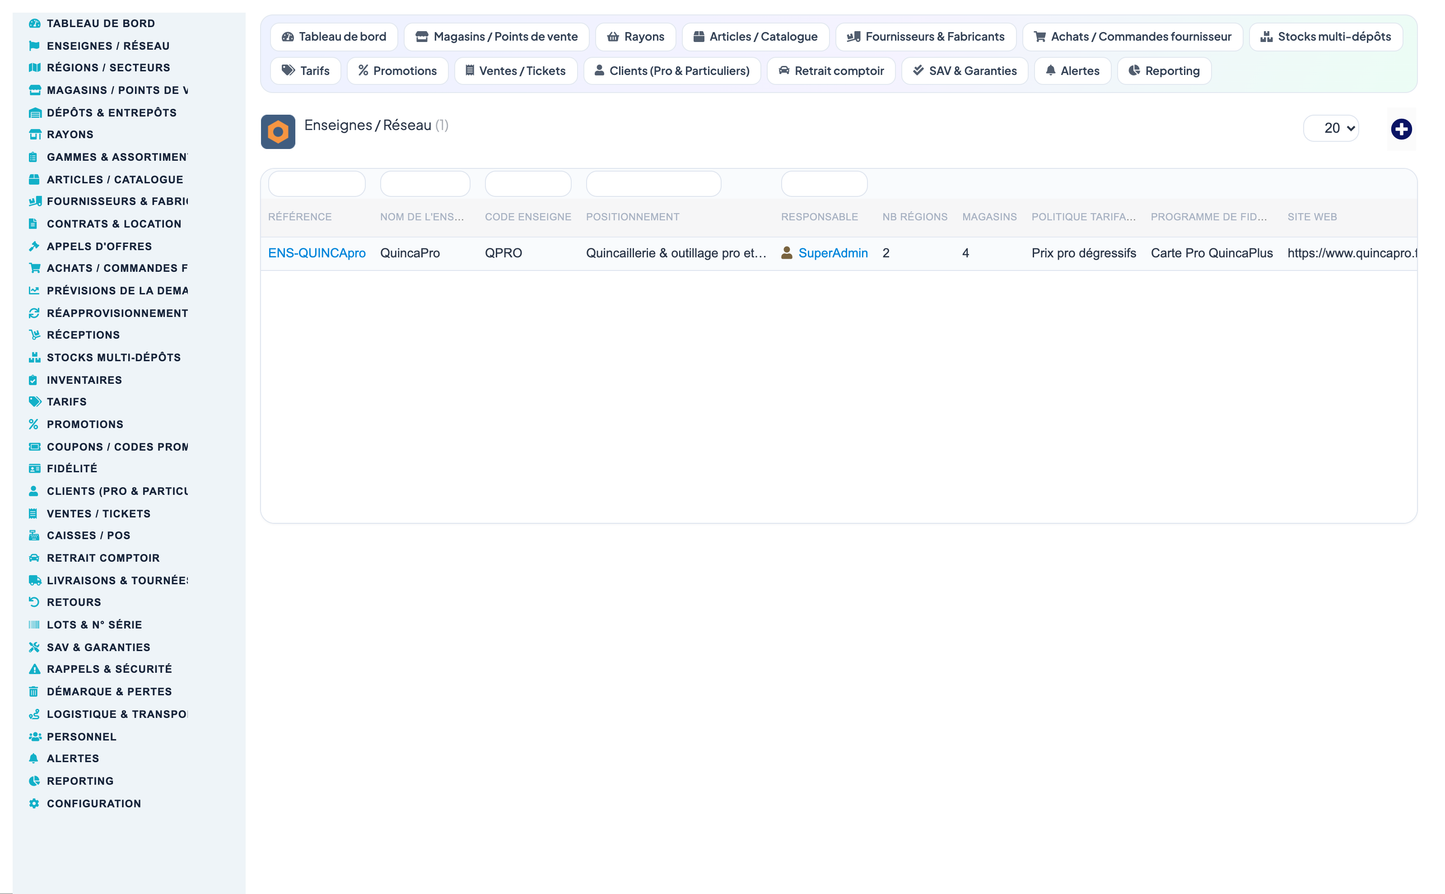
Task: Click the Prix pro dégressifs cell
Action: tap(1084, 253)
